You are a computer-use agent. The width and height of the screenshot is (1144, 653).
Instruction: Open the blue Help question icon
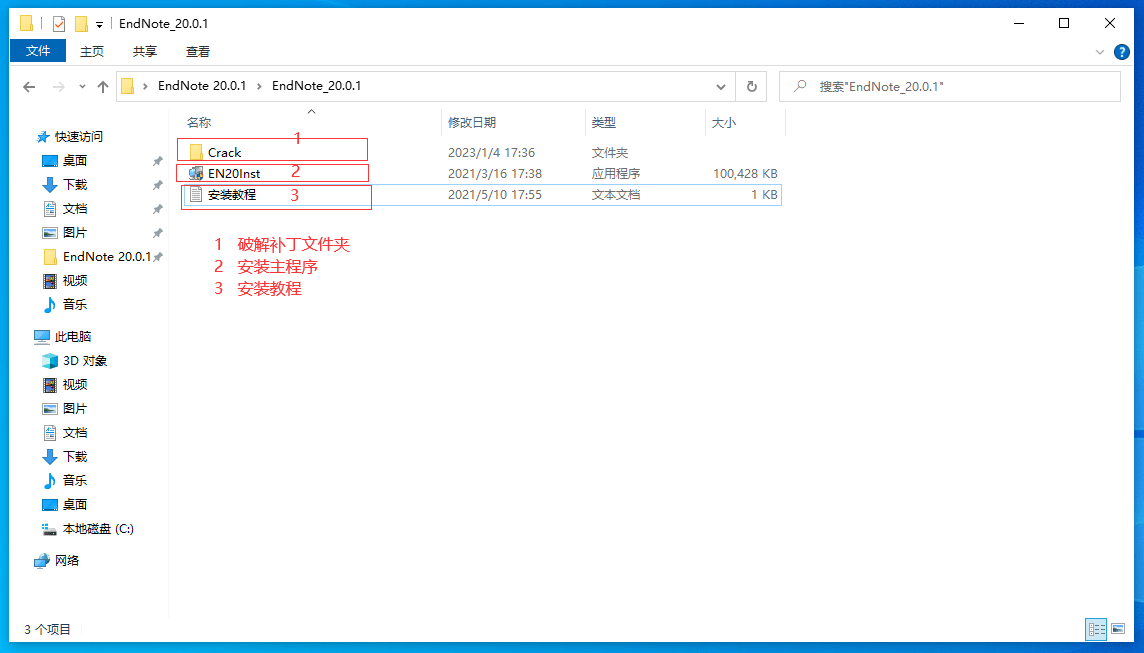tap(1122, 52)
